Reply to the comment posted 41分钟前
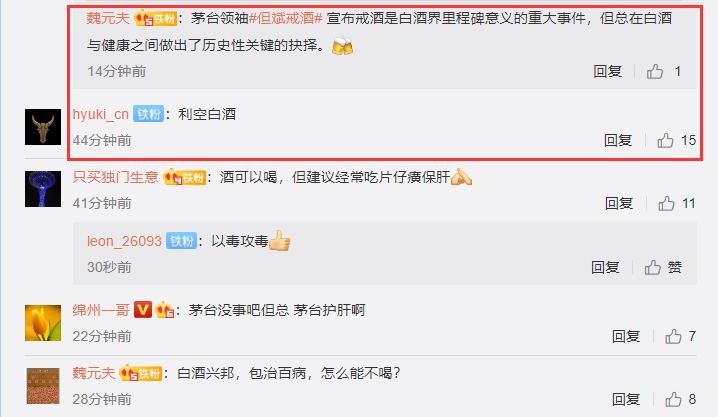Screen dimensions: 718x417 619,203
